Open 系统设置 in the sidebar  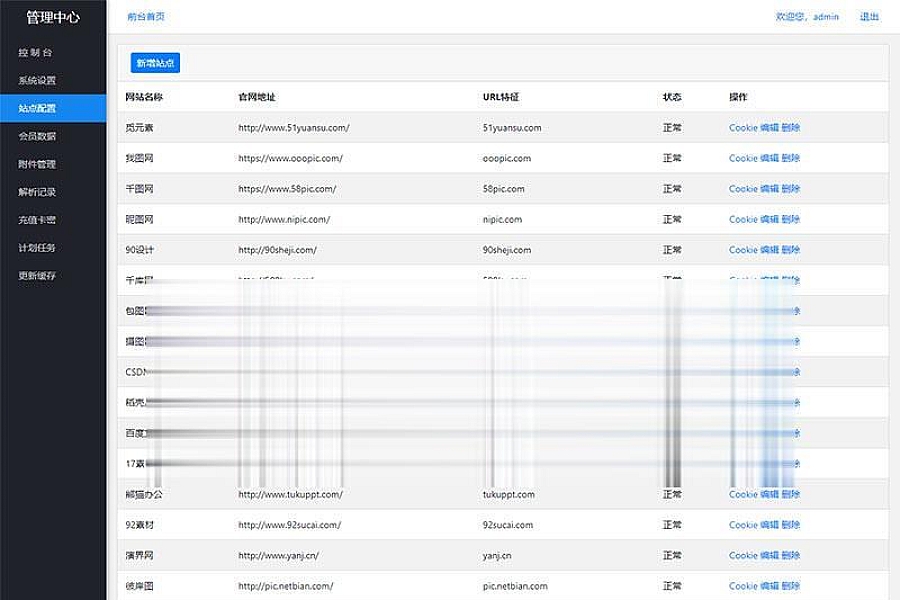tap(37, 80)
